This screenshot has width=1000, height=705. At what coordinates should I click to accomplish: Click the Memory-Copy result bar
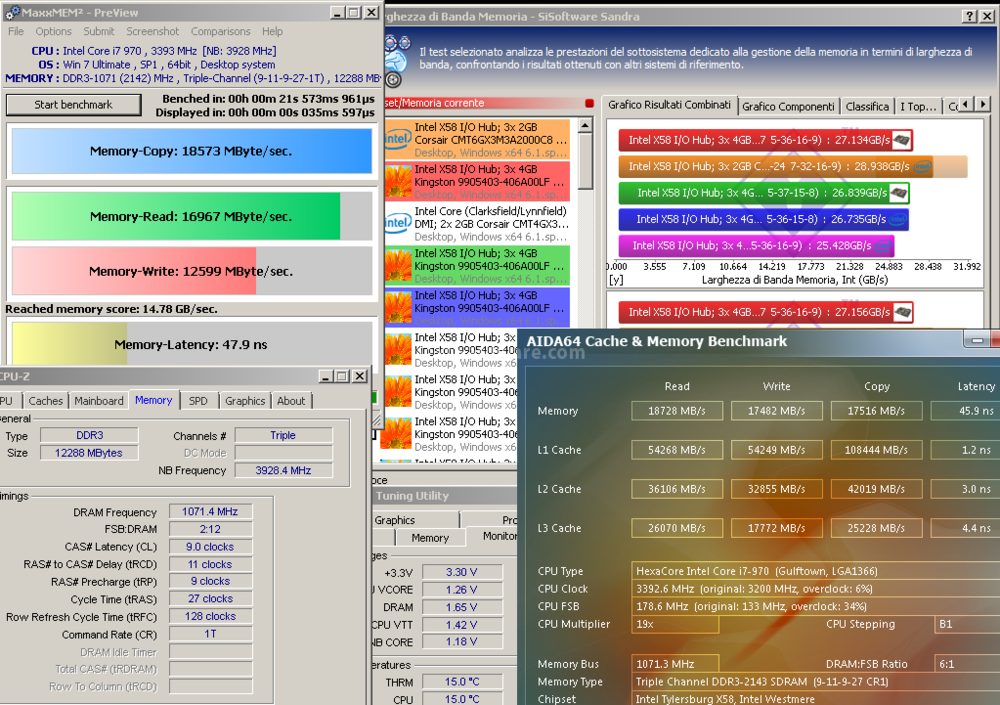191,151
